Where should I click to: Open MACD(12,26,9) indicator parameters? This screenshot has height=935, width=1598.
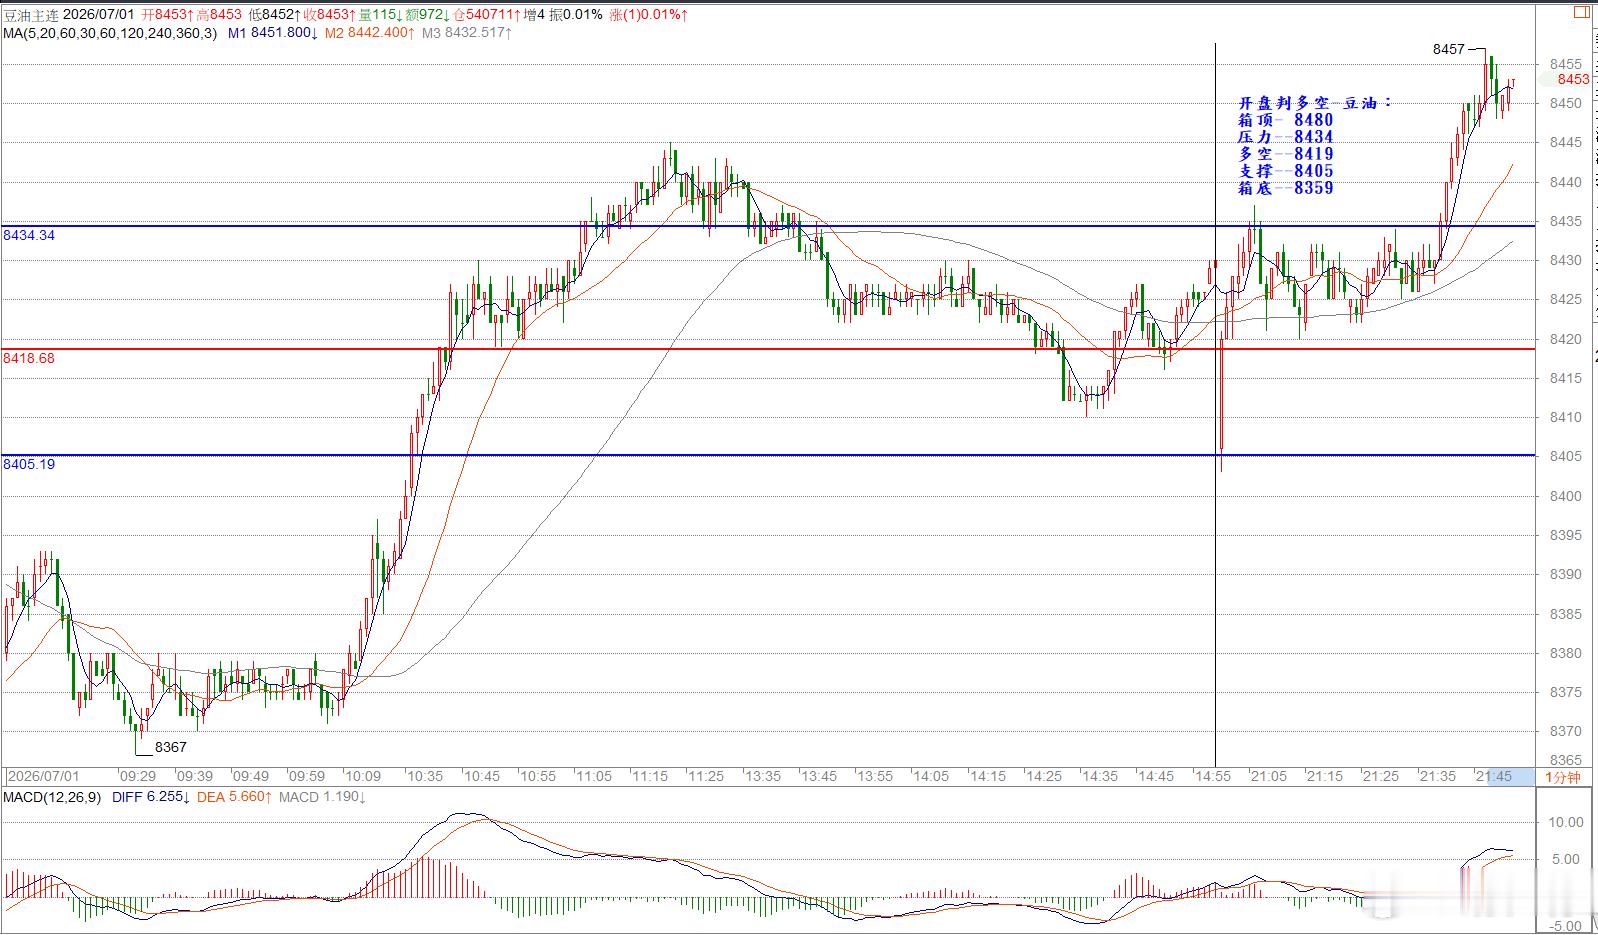pyautogui.click(x=52, y=797)
